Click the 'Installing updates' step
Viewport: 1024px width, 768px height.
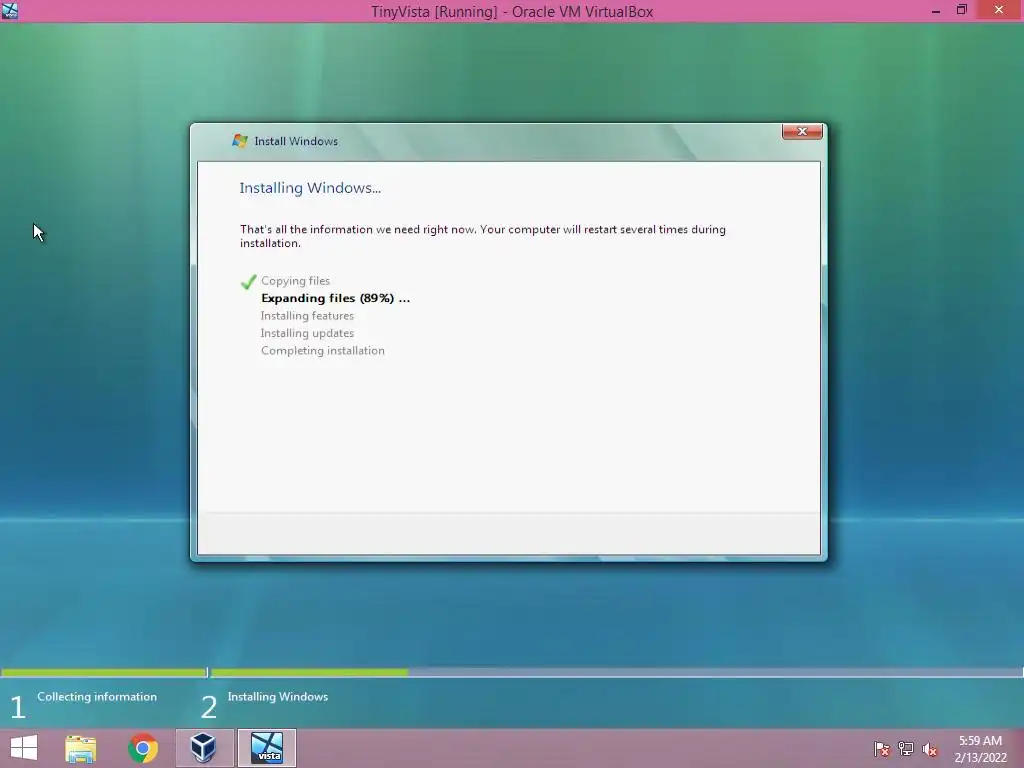(307, 333)
